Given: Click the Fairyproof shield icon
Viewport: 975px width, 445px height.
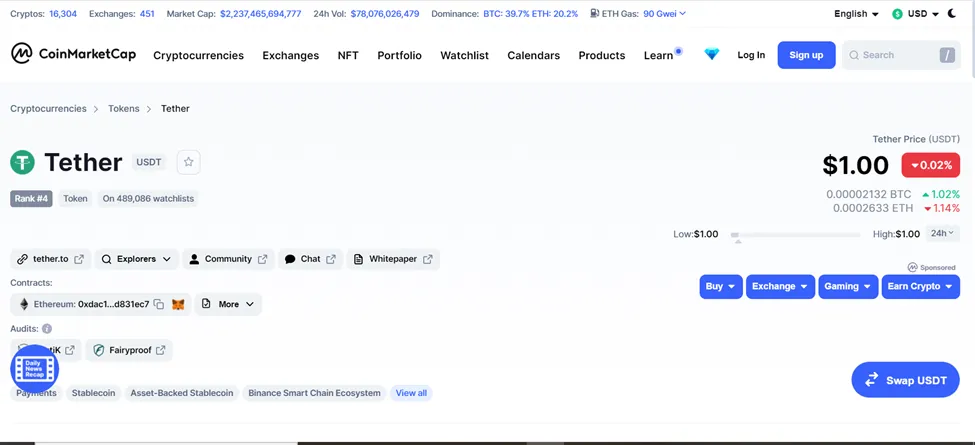Looking at the screenshot, I should tap(98, 351).
